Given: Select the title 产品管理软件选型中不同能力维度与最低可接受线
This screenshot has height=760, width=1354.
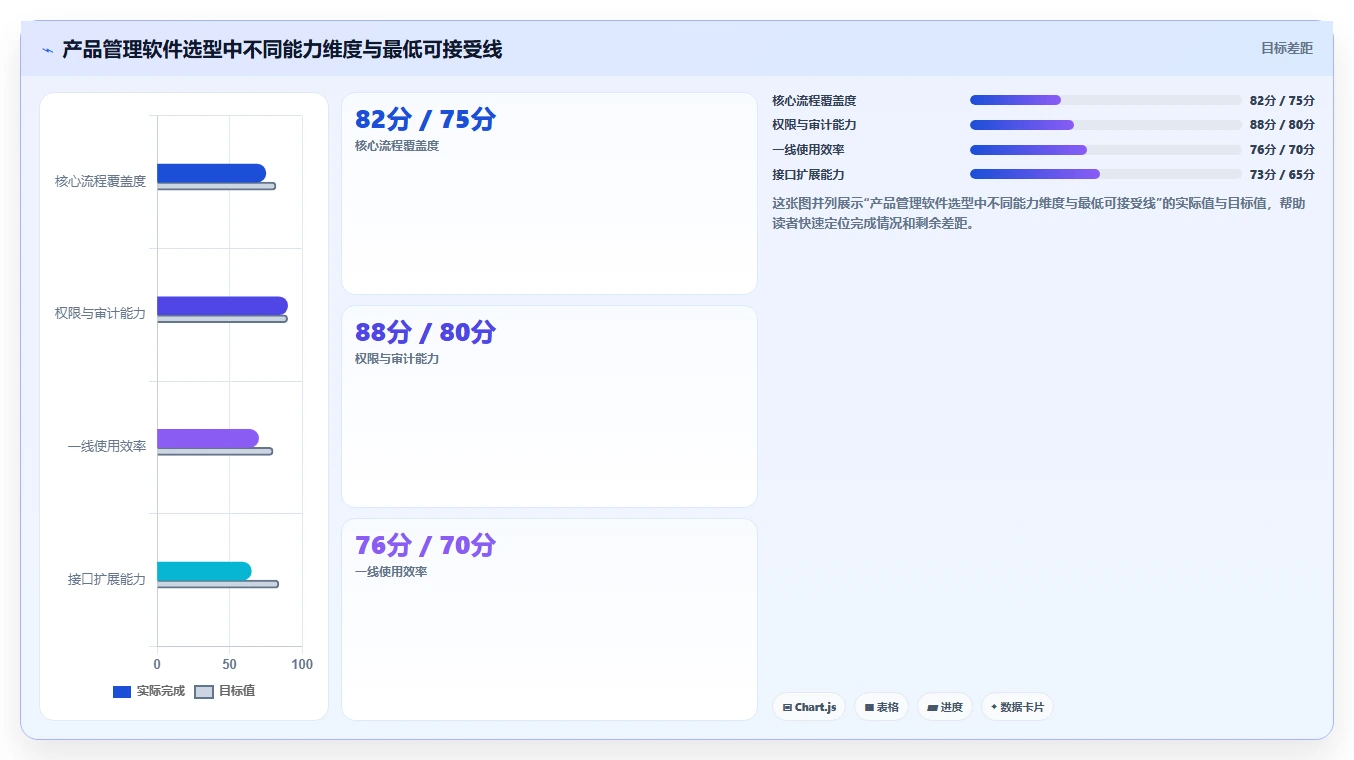Looking at the screenshot, I should click(282, 49).
